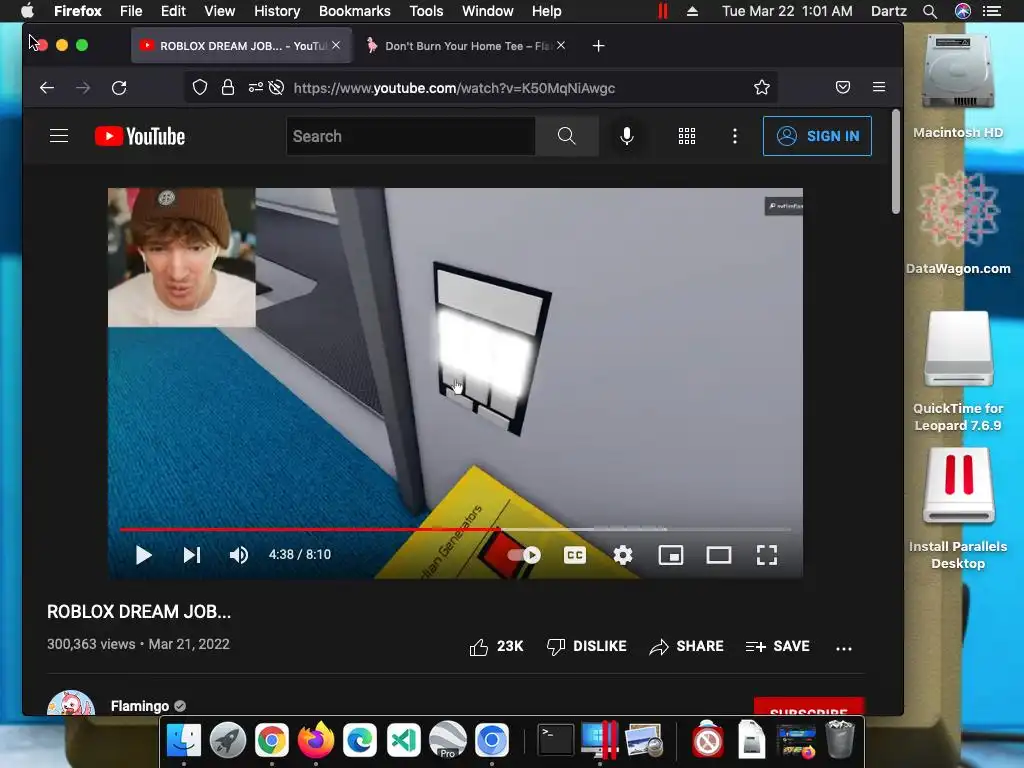
Task: Open the Flamingo channel name
Action: [140, 706]
